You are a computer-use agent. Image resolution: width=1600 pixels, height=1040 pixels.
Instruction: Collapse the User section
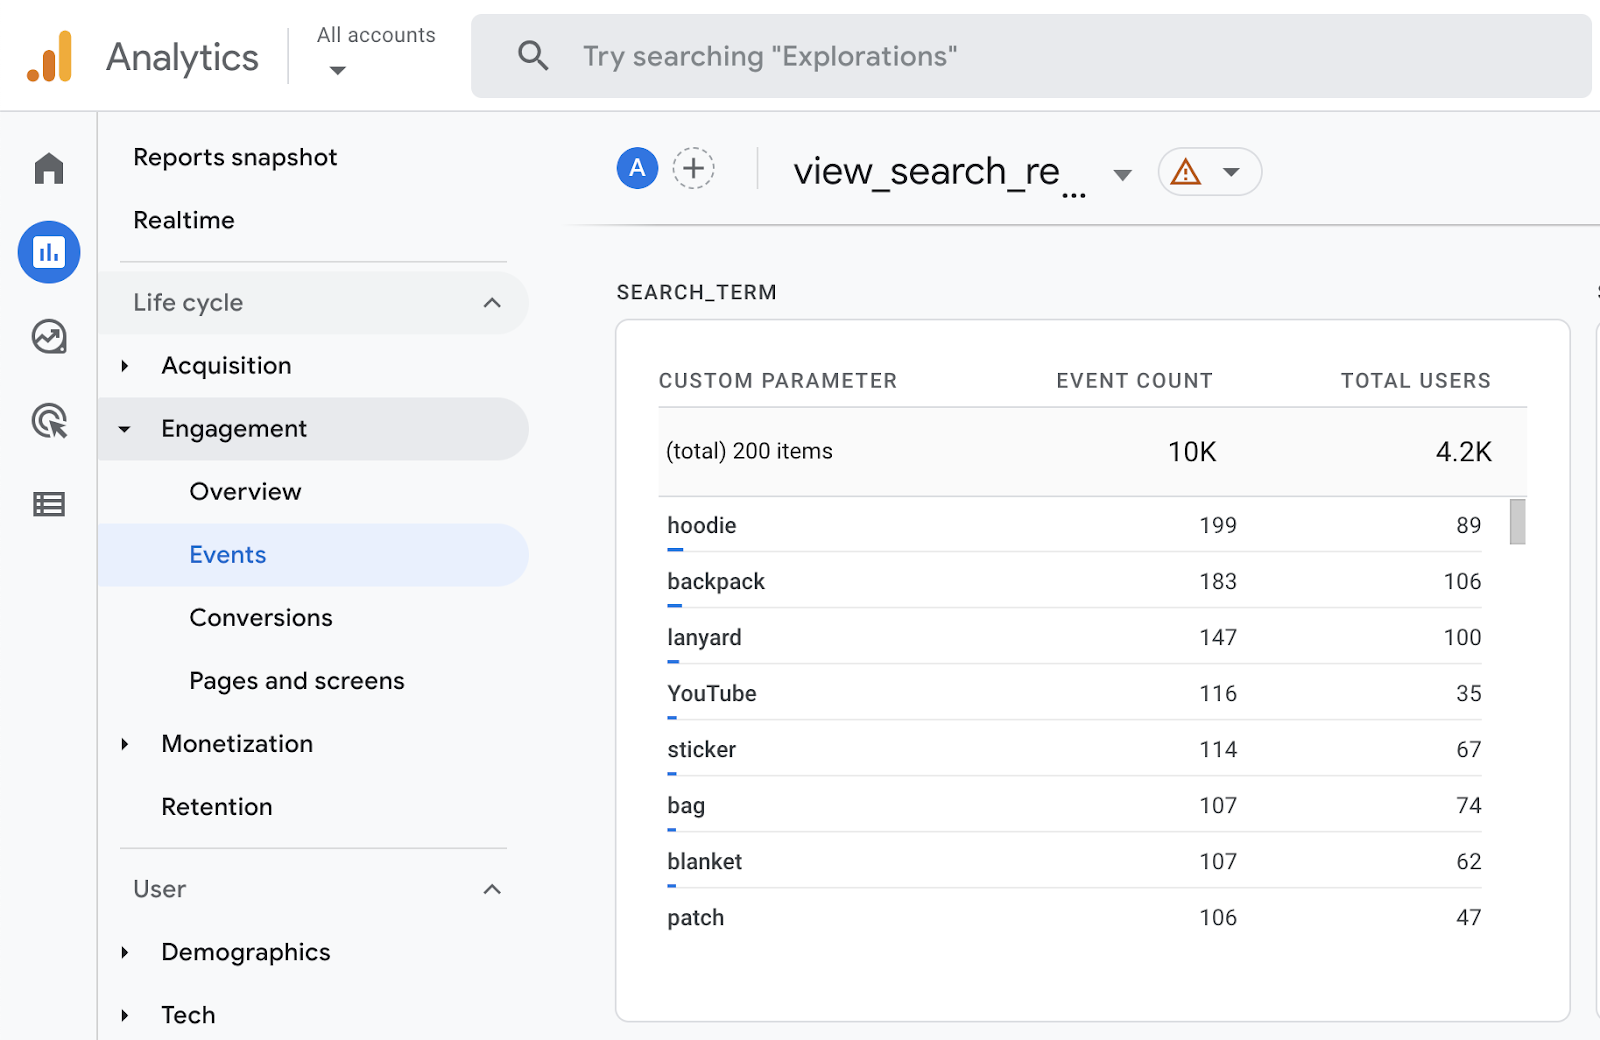pyautogui.click(x=491, y=889)
